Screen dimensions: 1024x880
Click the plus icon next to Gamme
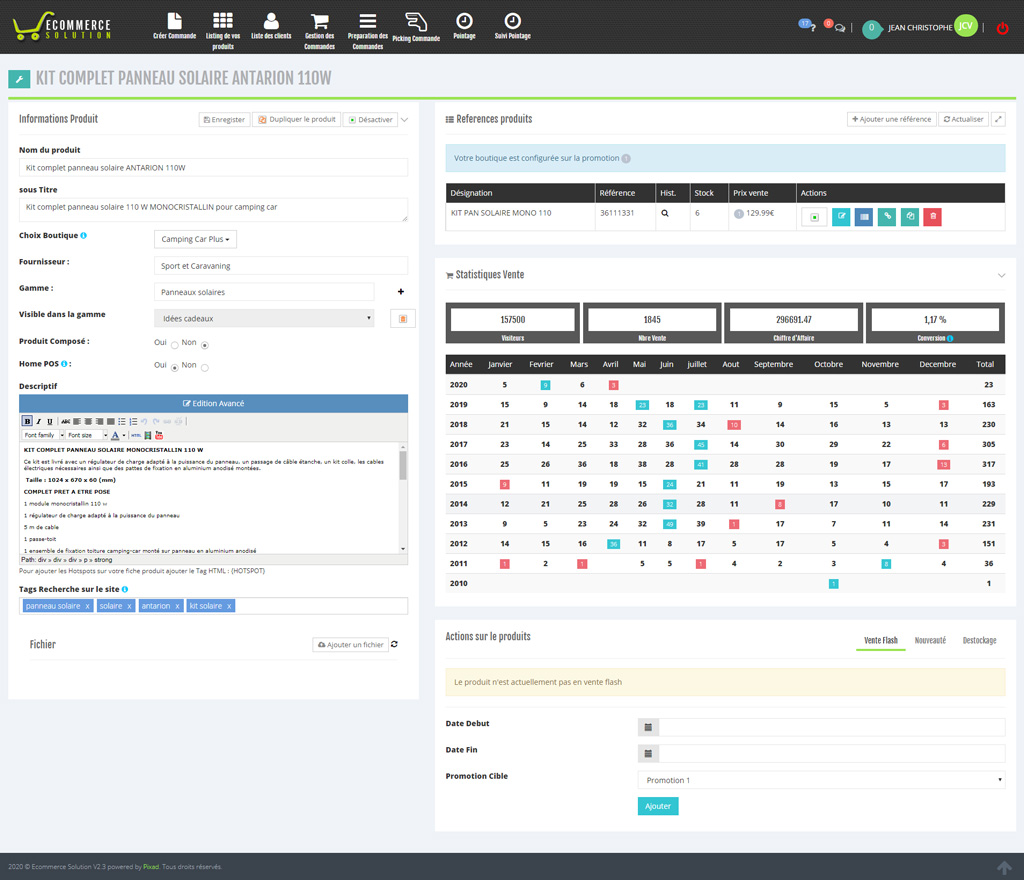401,292
